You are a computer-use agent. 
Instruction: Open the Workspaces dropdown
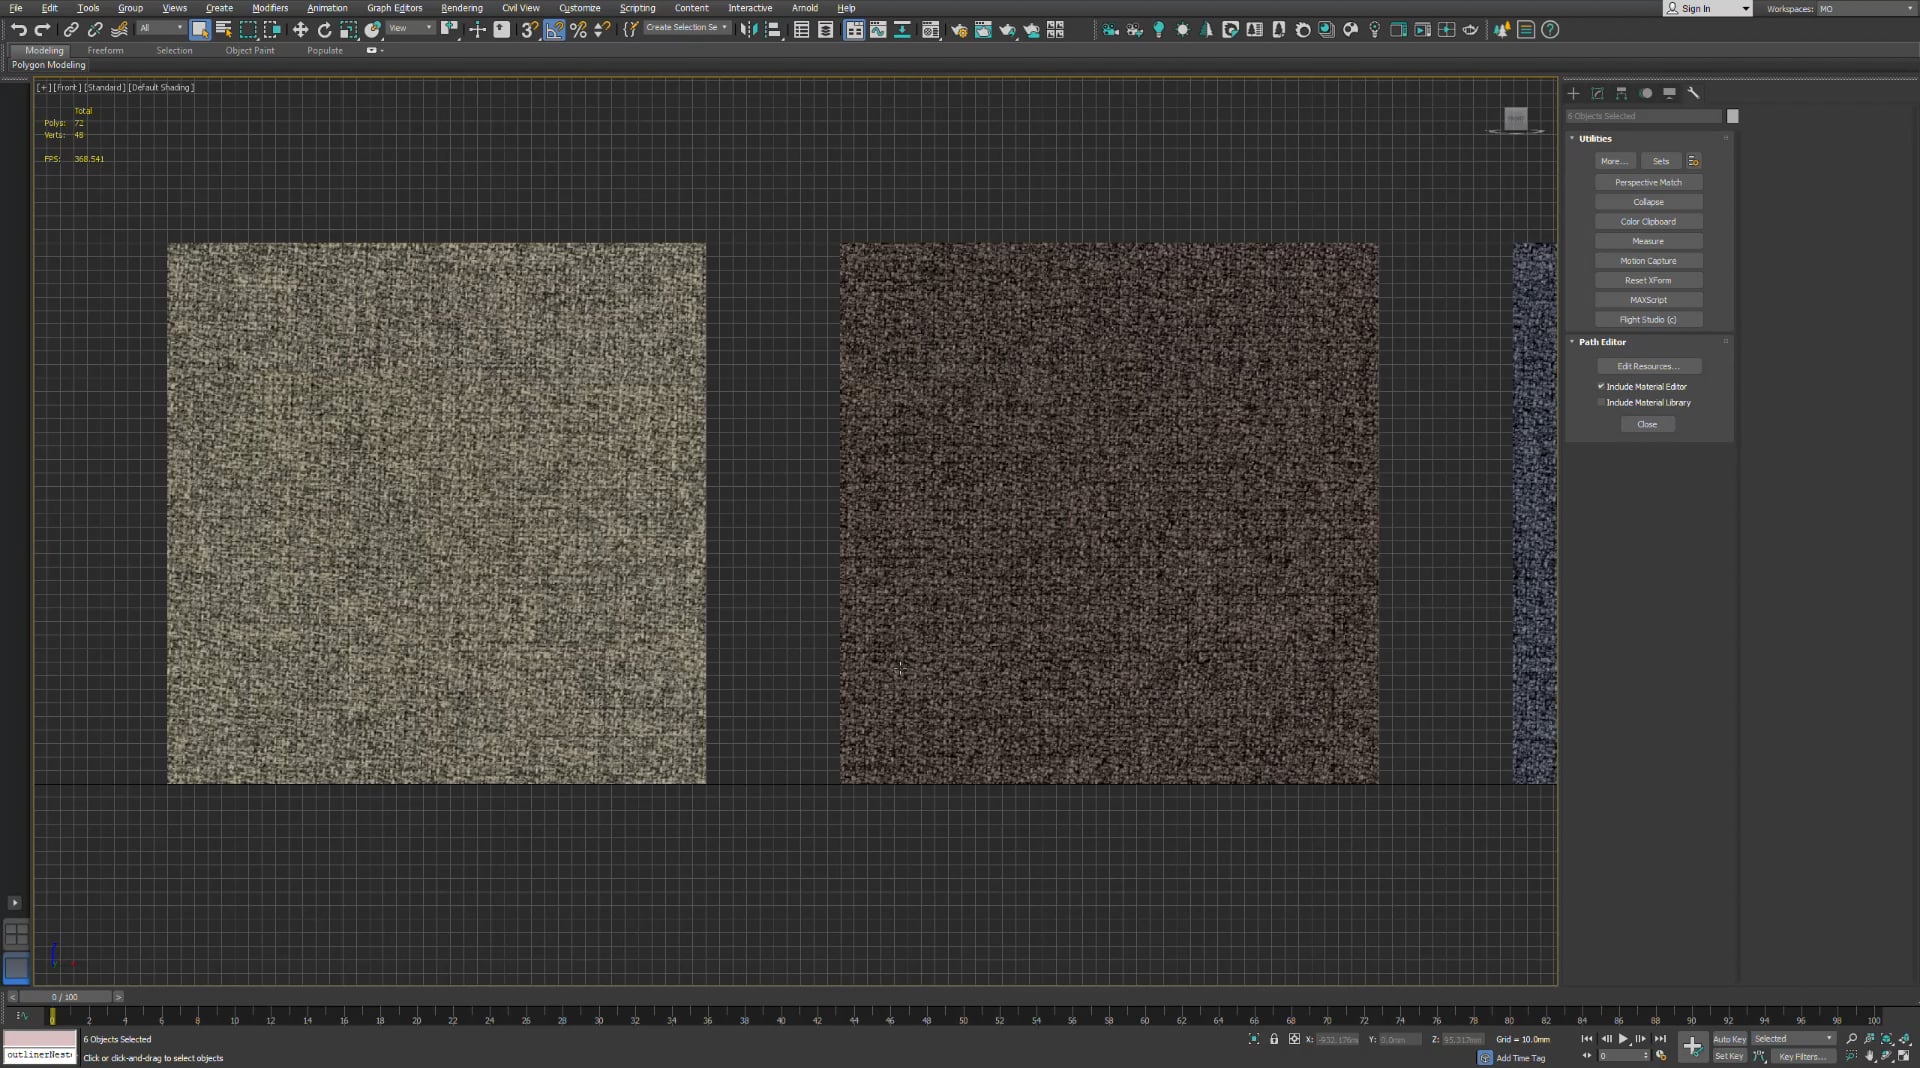[1864, 9]
